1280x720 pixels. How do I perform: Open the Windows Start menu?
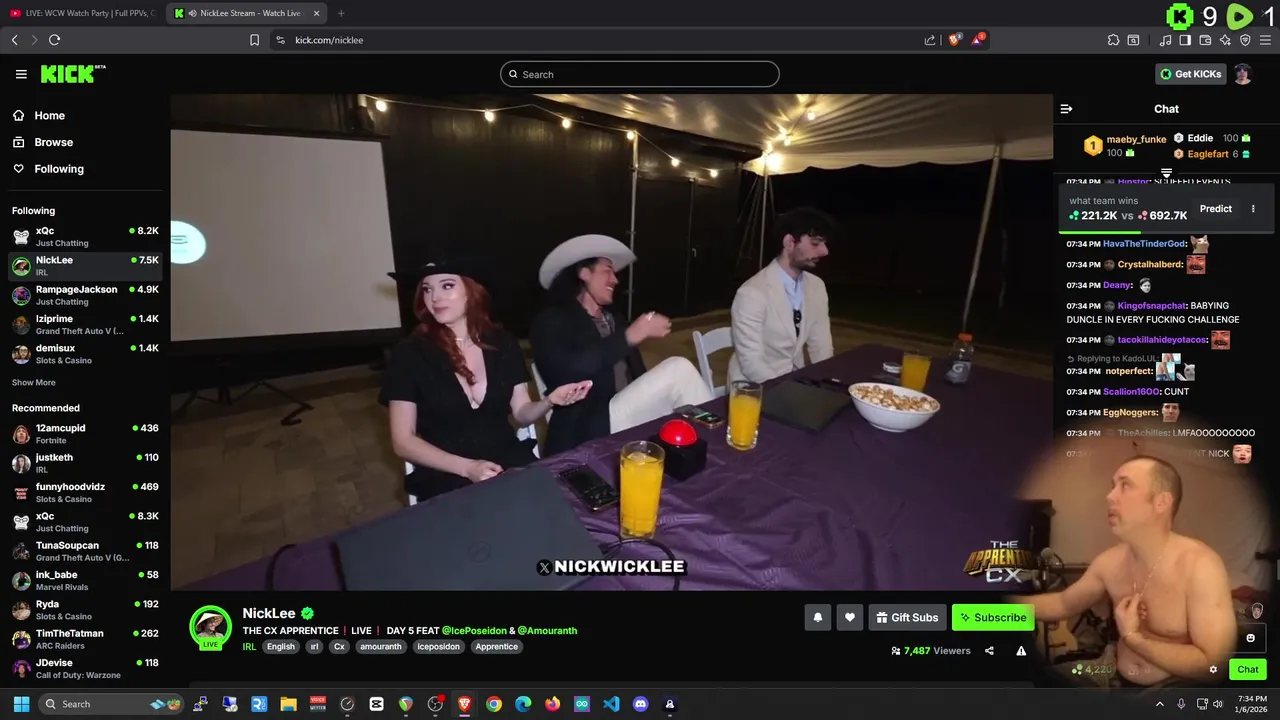click(x=21, y=704)
